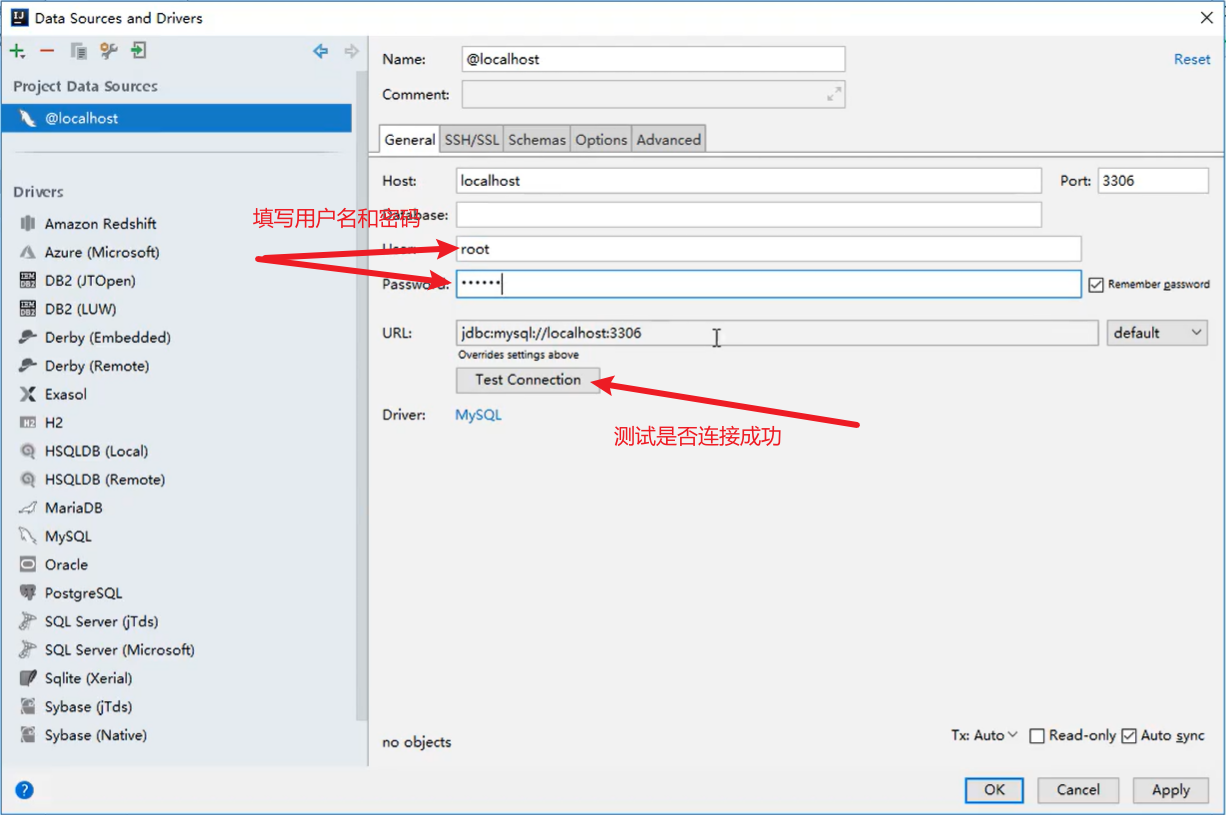Select the PostgreSQL driver icon
The height and width of the screenshot is (815, 1226).
[x=28, y=593]
